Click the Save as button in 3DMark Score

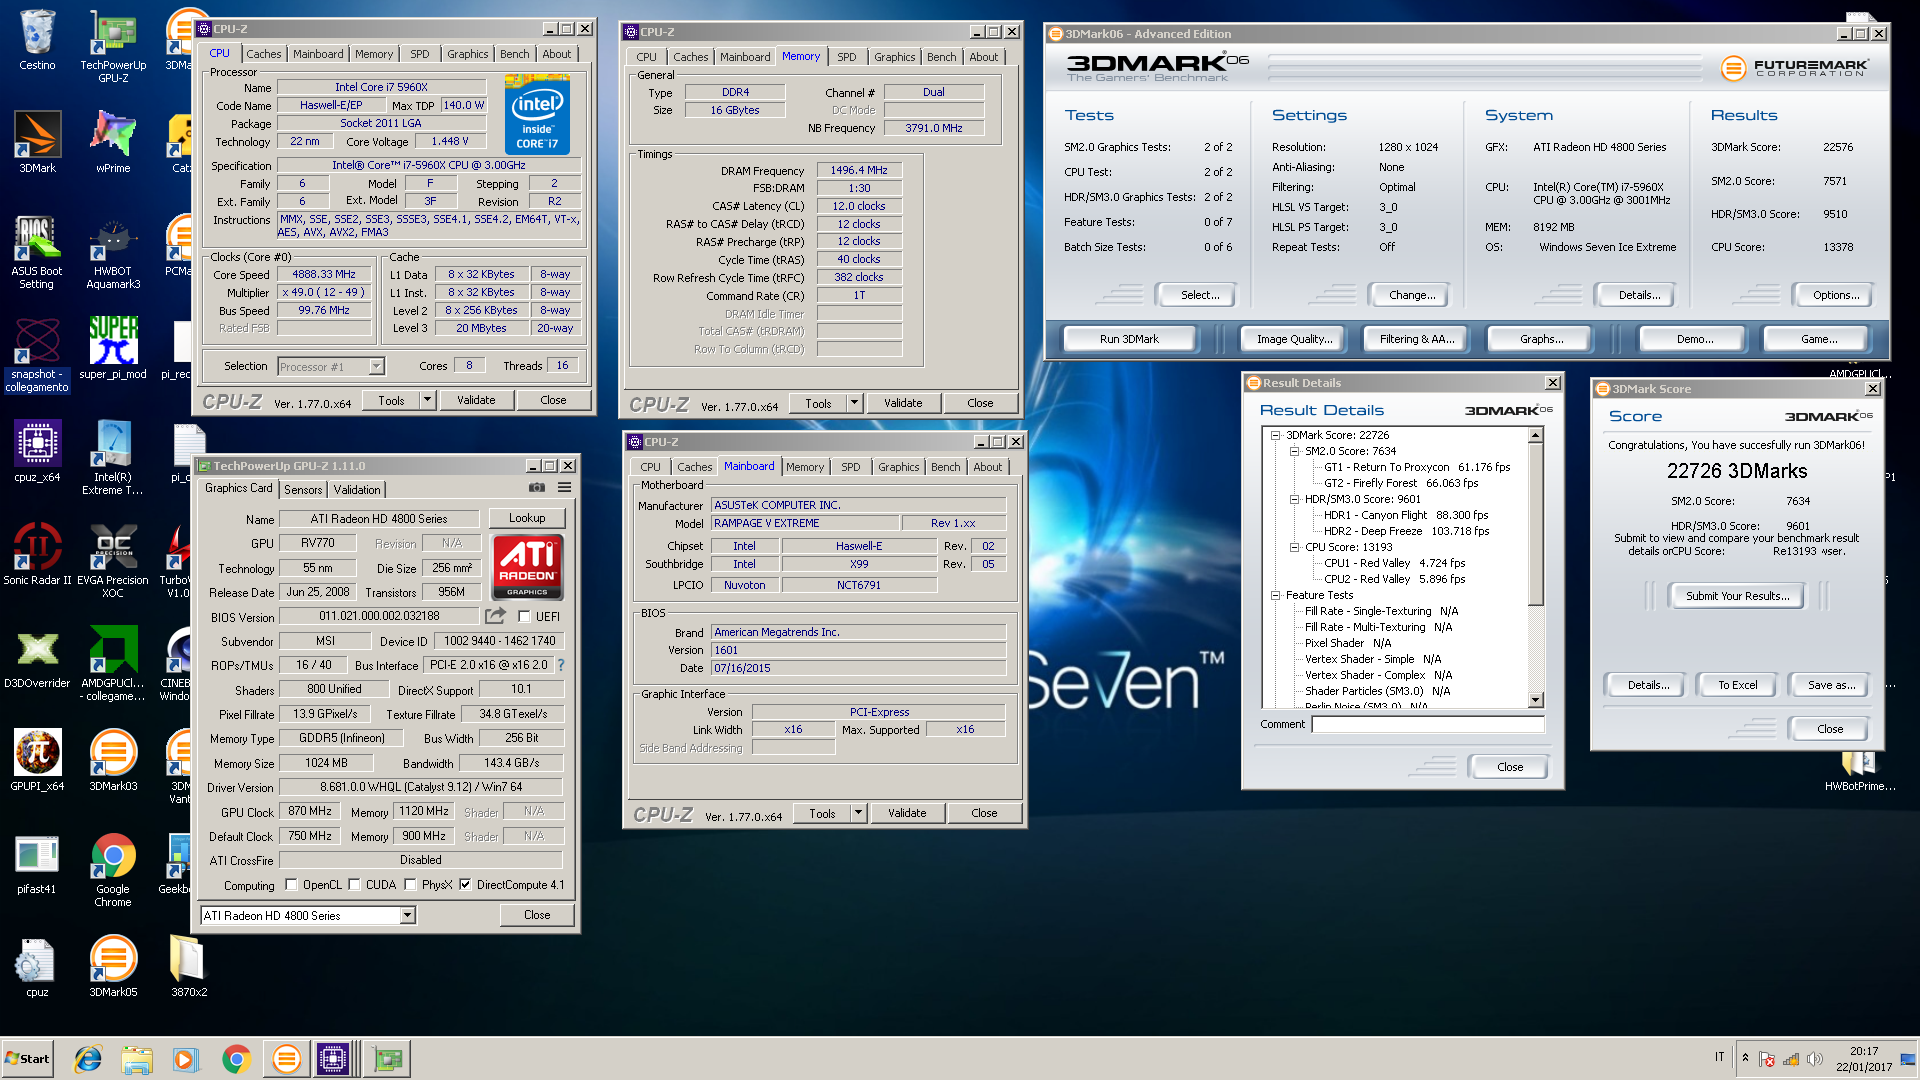pos(1831,685)
